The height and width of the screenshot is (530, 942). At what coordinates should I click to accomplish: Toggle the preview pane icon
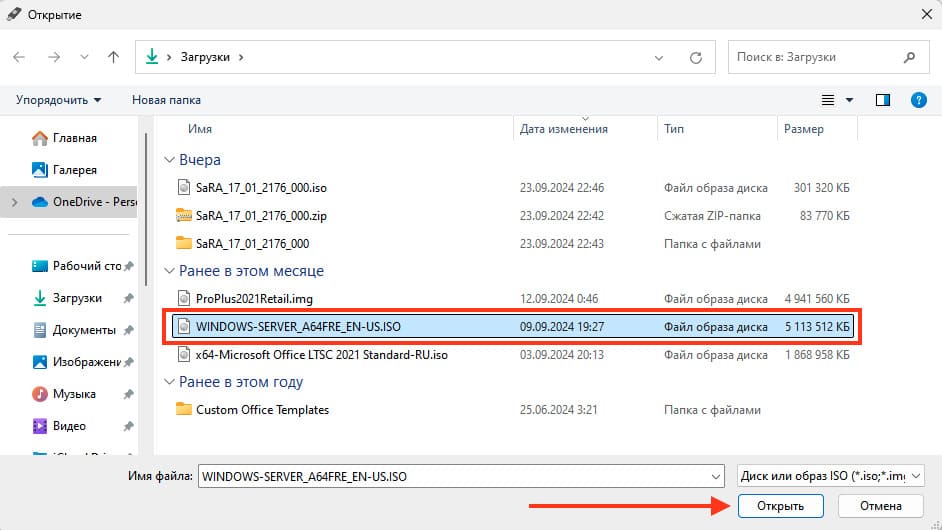tap(883, 100)
